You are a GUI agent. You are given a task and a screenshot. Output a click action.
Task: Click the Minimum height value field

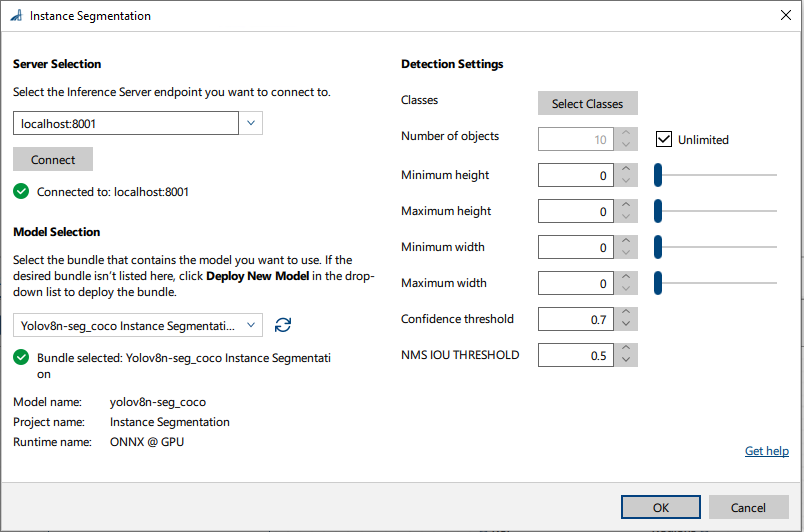(575, 175)
